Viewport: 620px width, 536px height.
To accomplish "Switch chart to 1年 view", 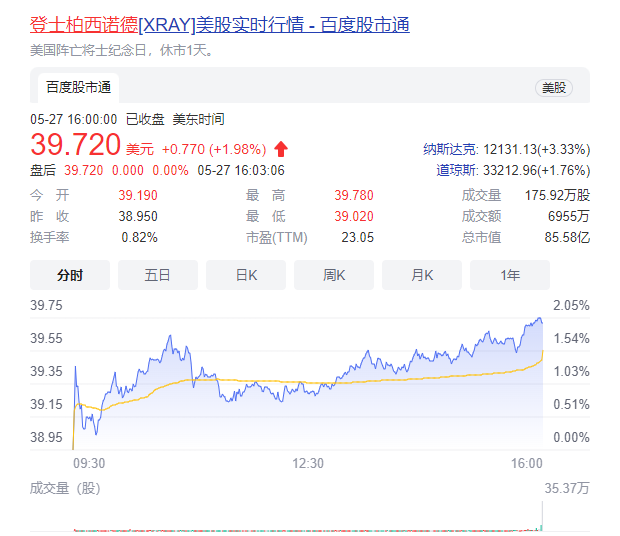I will click(510, 275).
